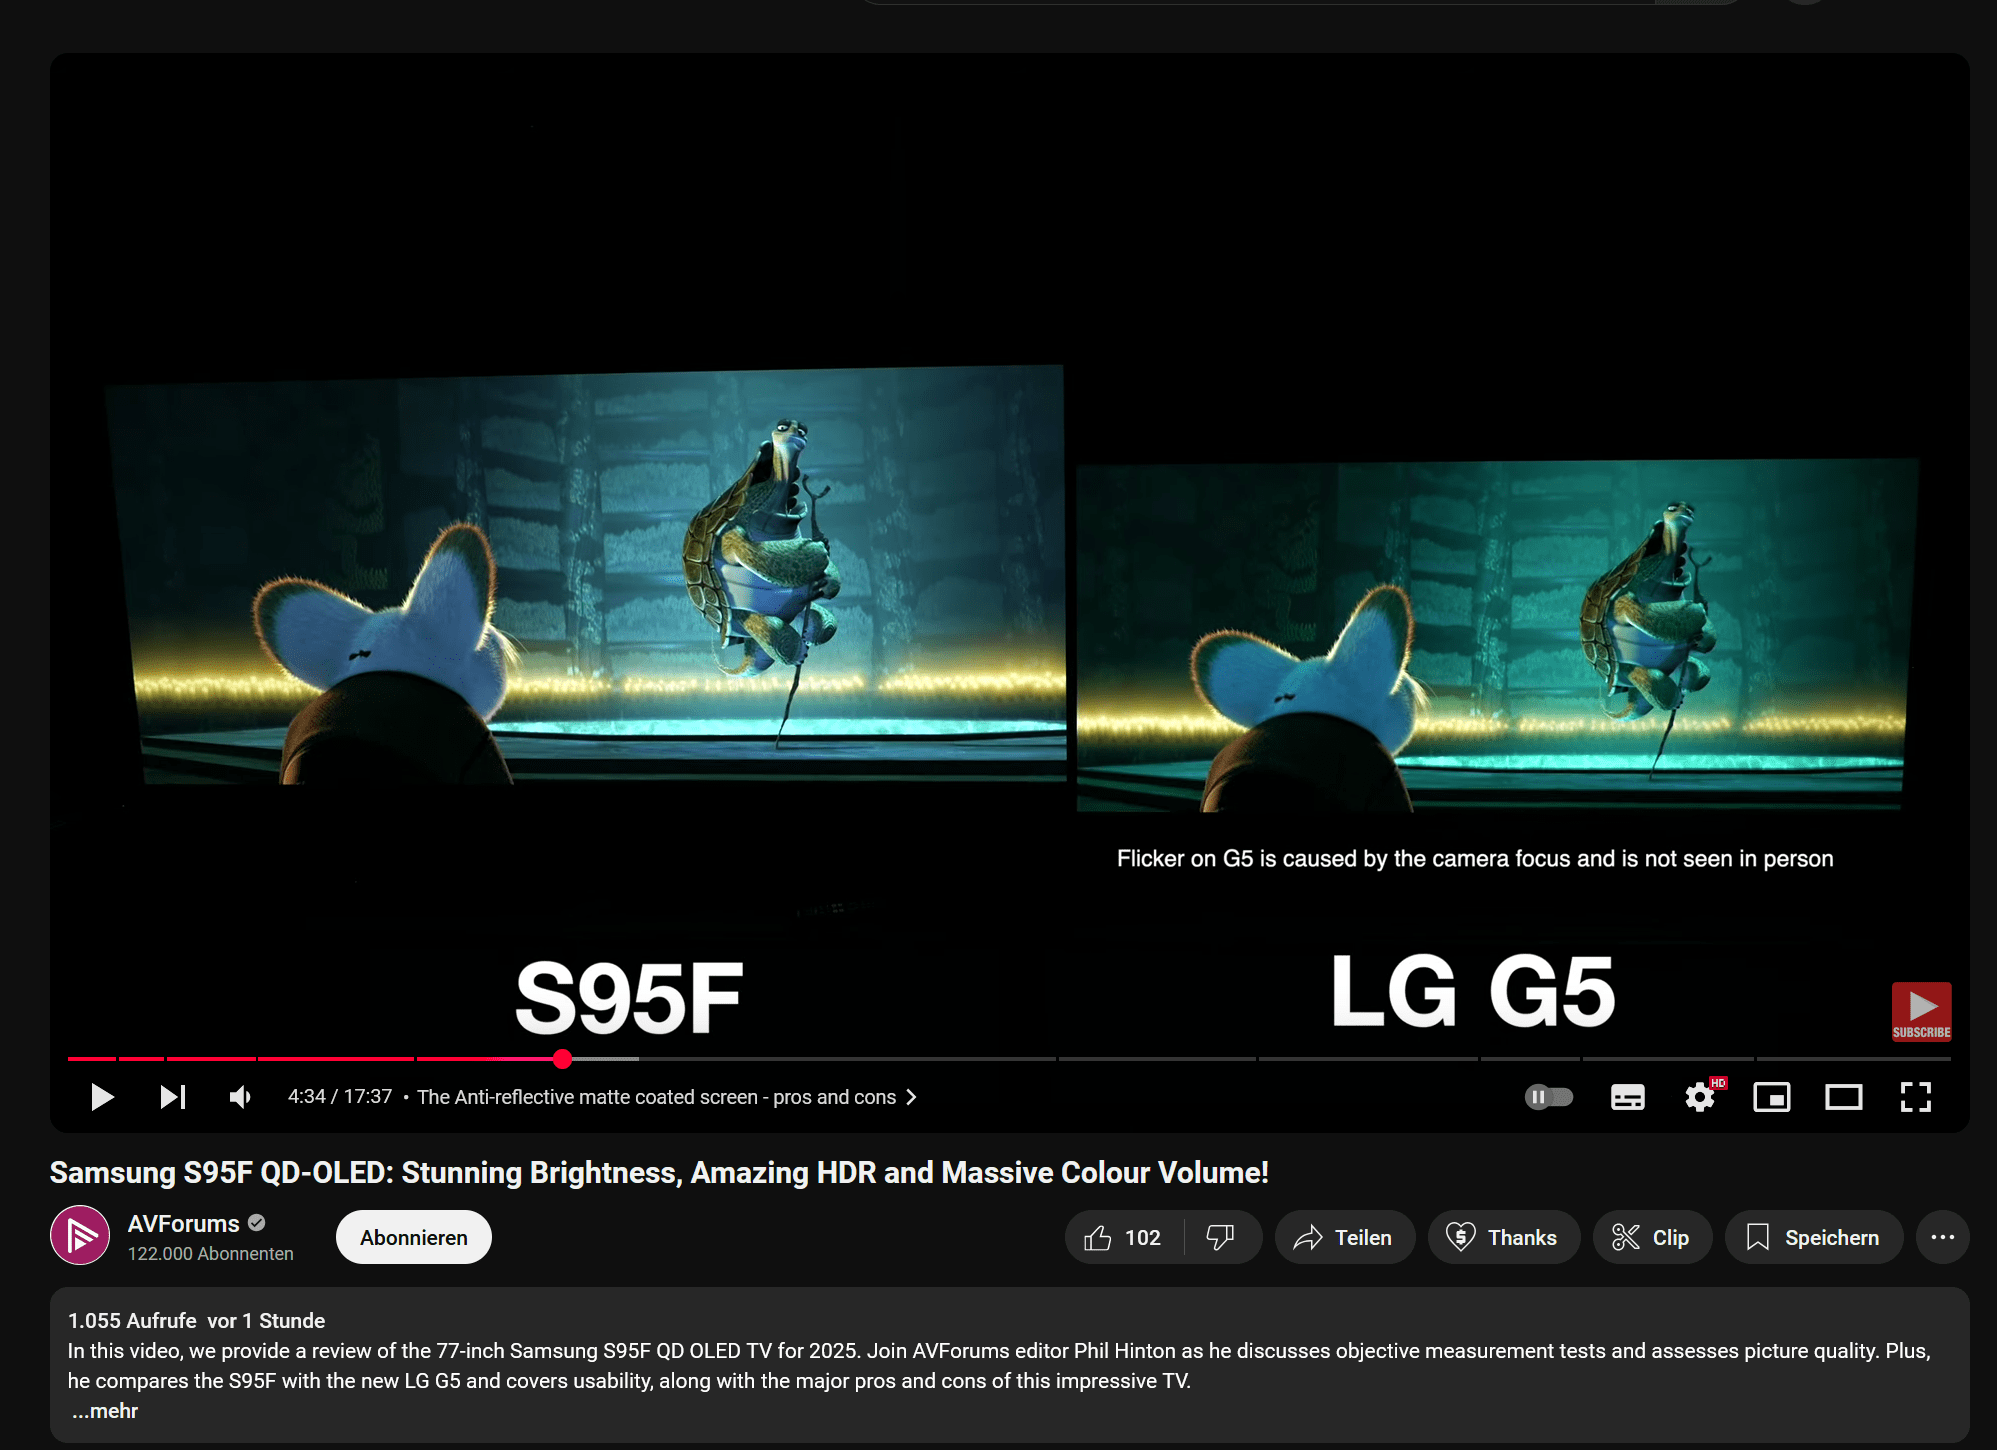Skip to the next video
This screenshot has width=1997, height=1450.
pos(173,1097)
